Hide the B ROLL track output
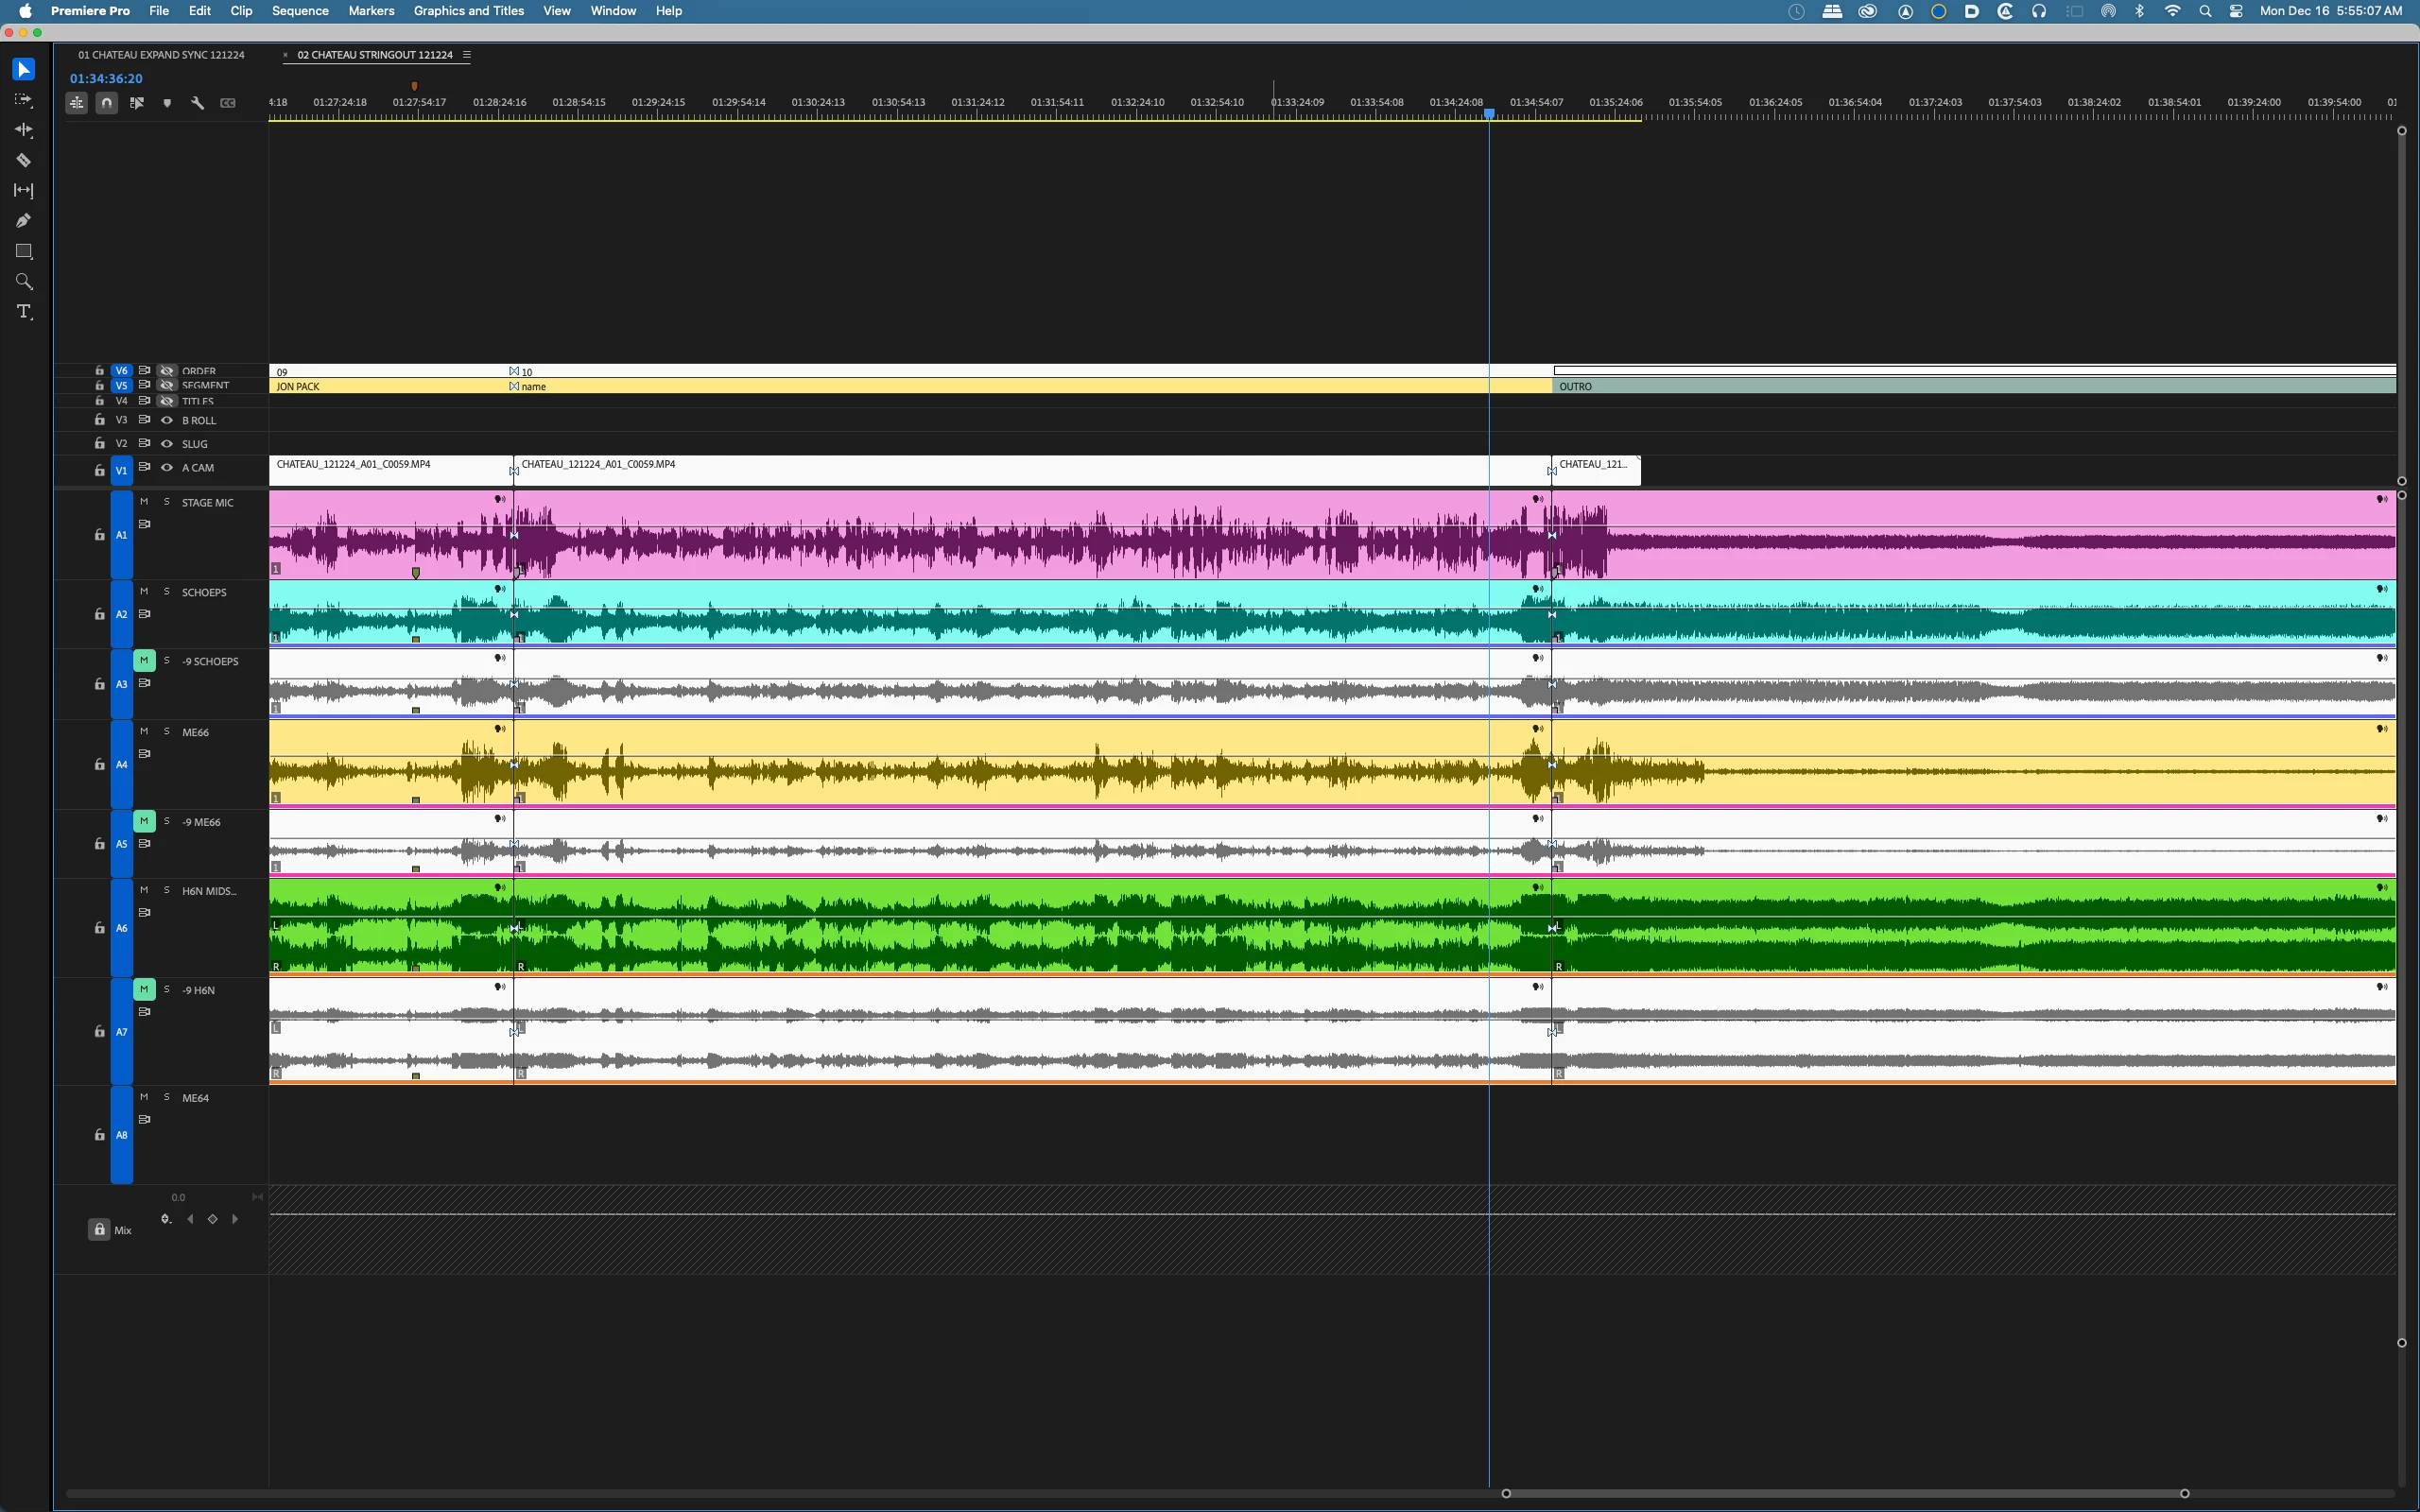This screenshot has height=1512, width=2420. [x=167, y=420]
